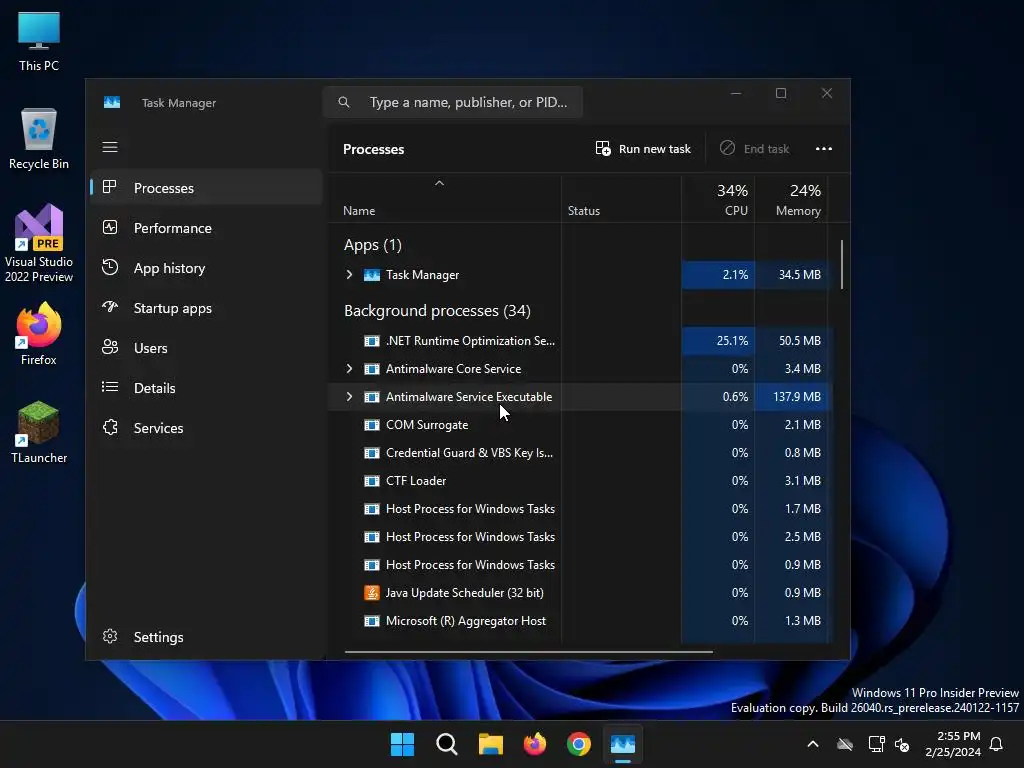Open the Startup apps page

tap(206, 308)
